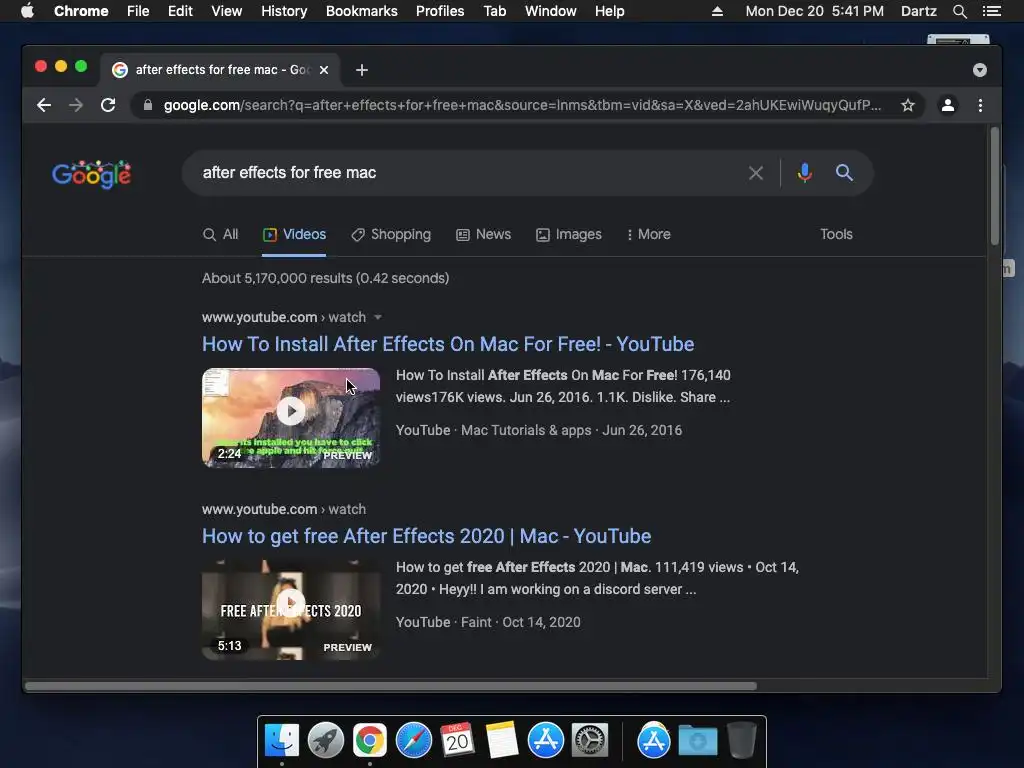Screen dimensions: 1024x768
Task: Switch to the All results tab
Action: click(x=221, y=234)
